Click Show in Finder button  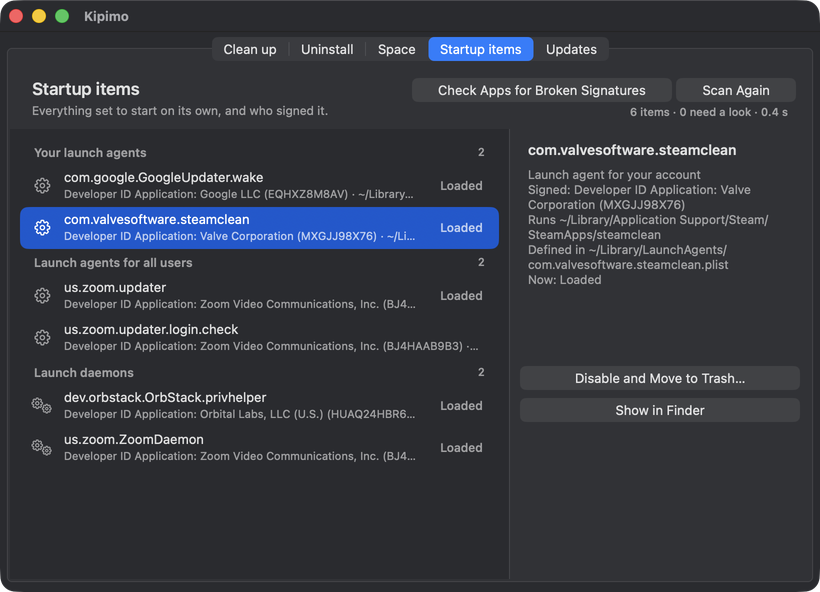[659, 410]
